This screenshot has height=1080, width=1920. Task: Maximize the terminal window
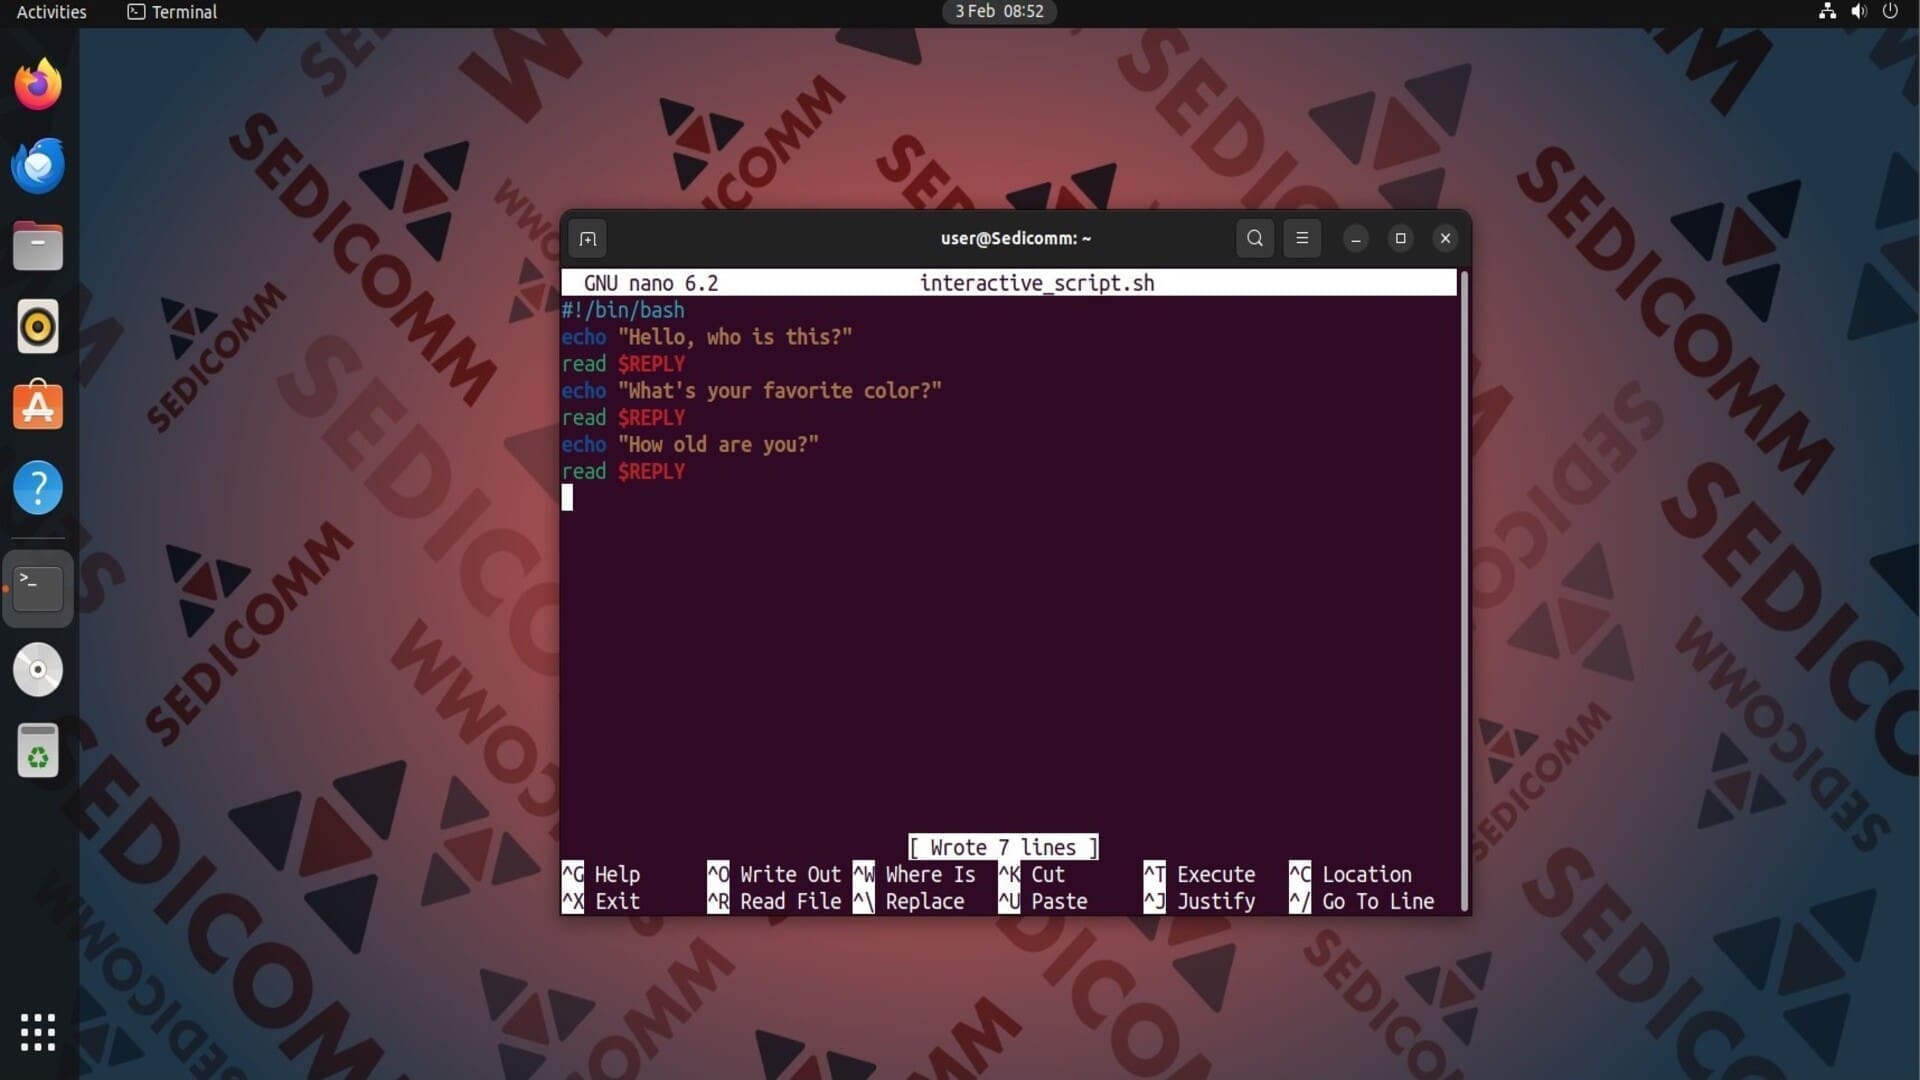pyautogui.click(x=1400, y=238)
